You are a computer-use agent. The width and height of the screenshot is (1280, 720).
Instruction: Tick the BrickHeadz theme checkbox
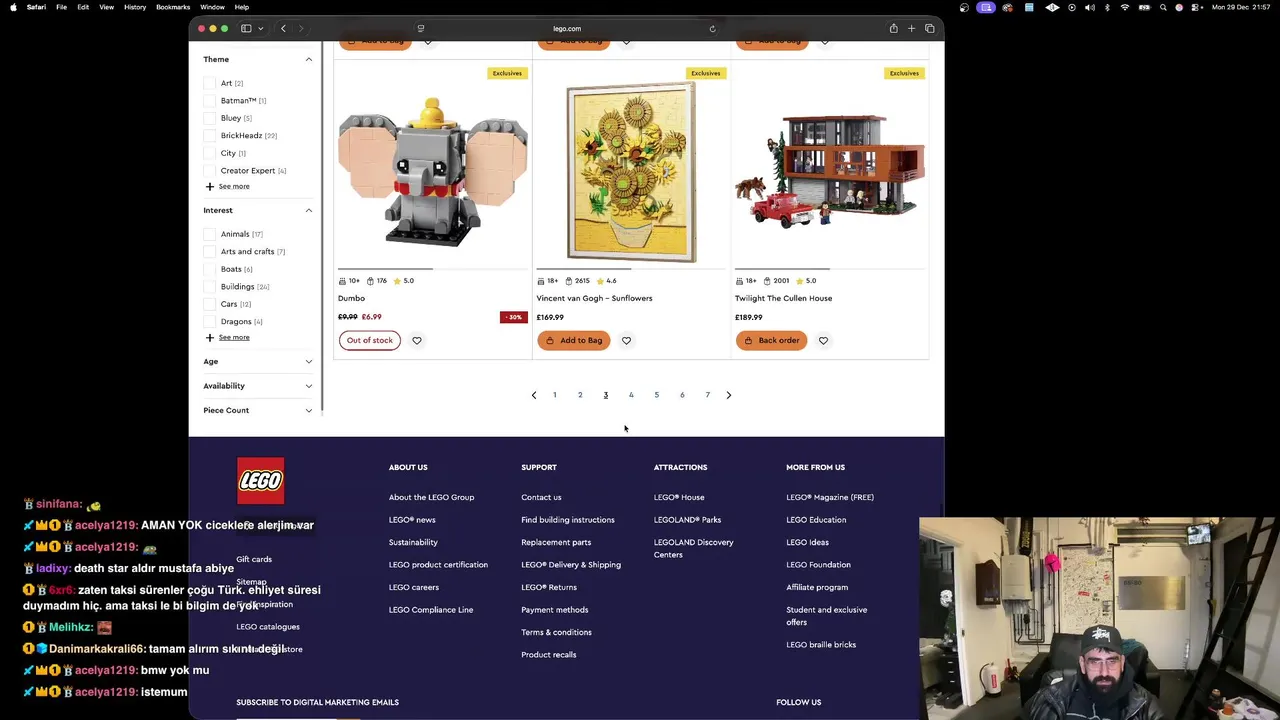(x=210, y=135)
